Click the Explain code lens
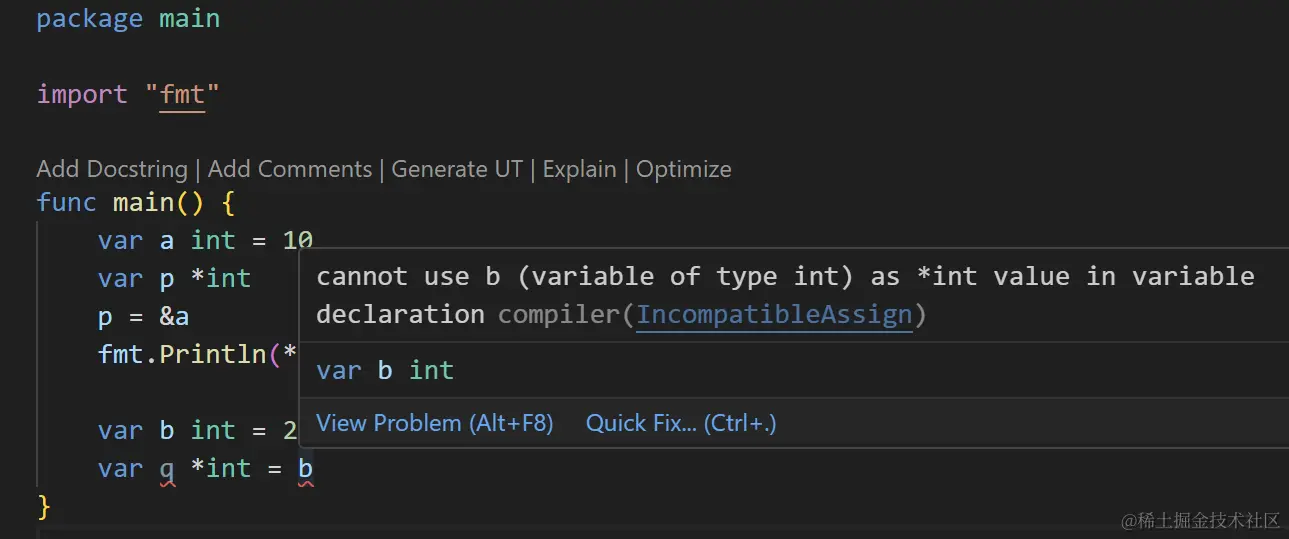1289x539 pixels. point(579,169)
